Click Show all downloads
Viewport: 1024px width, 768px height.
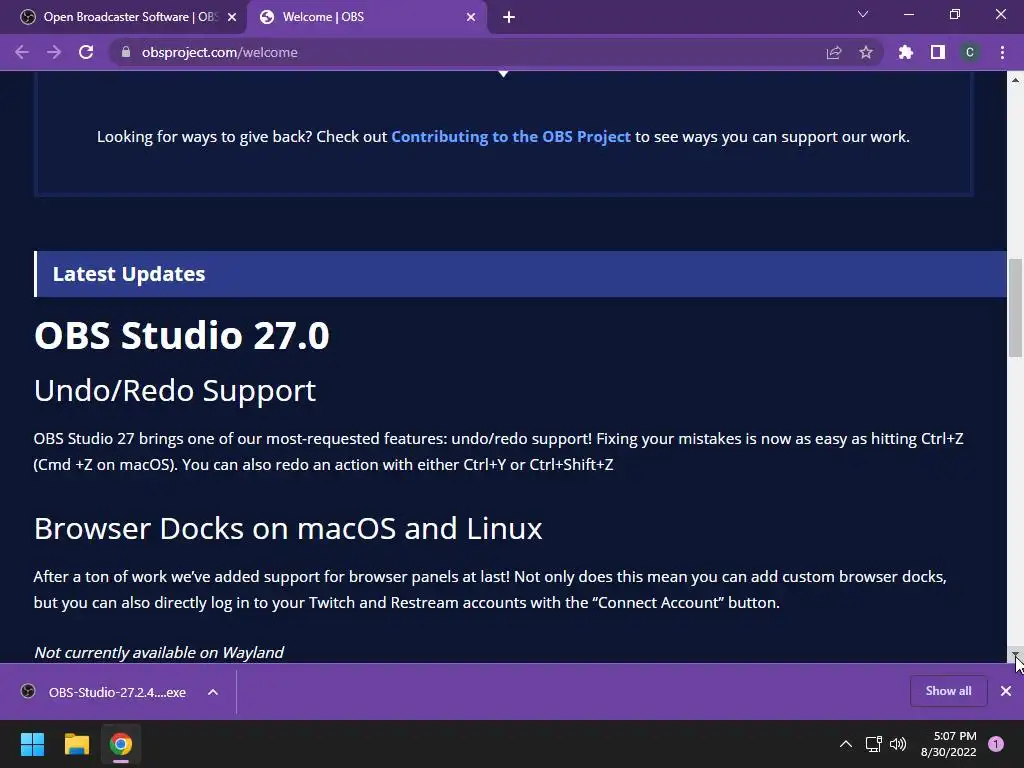click(948, 691)
